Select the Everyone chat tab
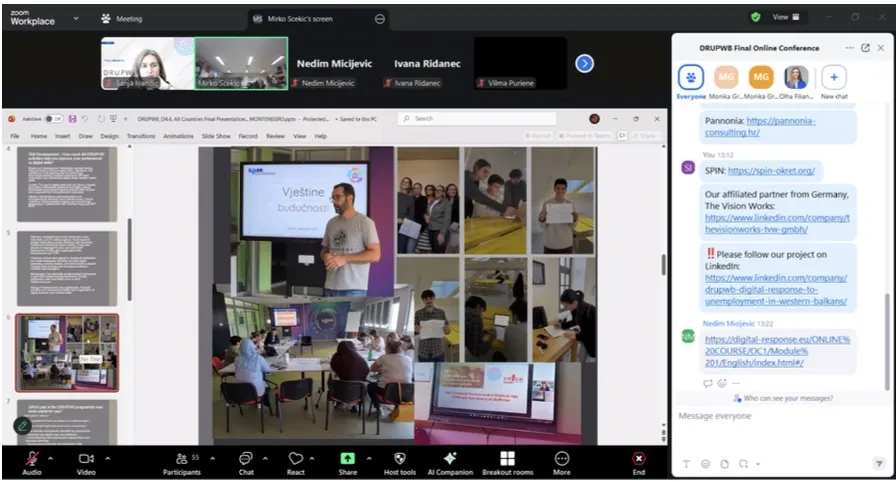The height and width of the screenshot is (482, 896). pos(690,78)
